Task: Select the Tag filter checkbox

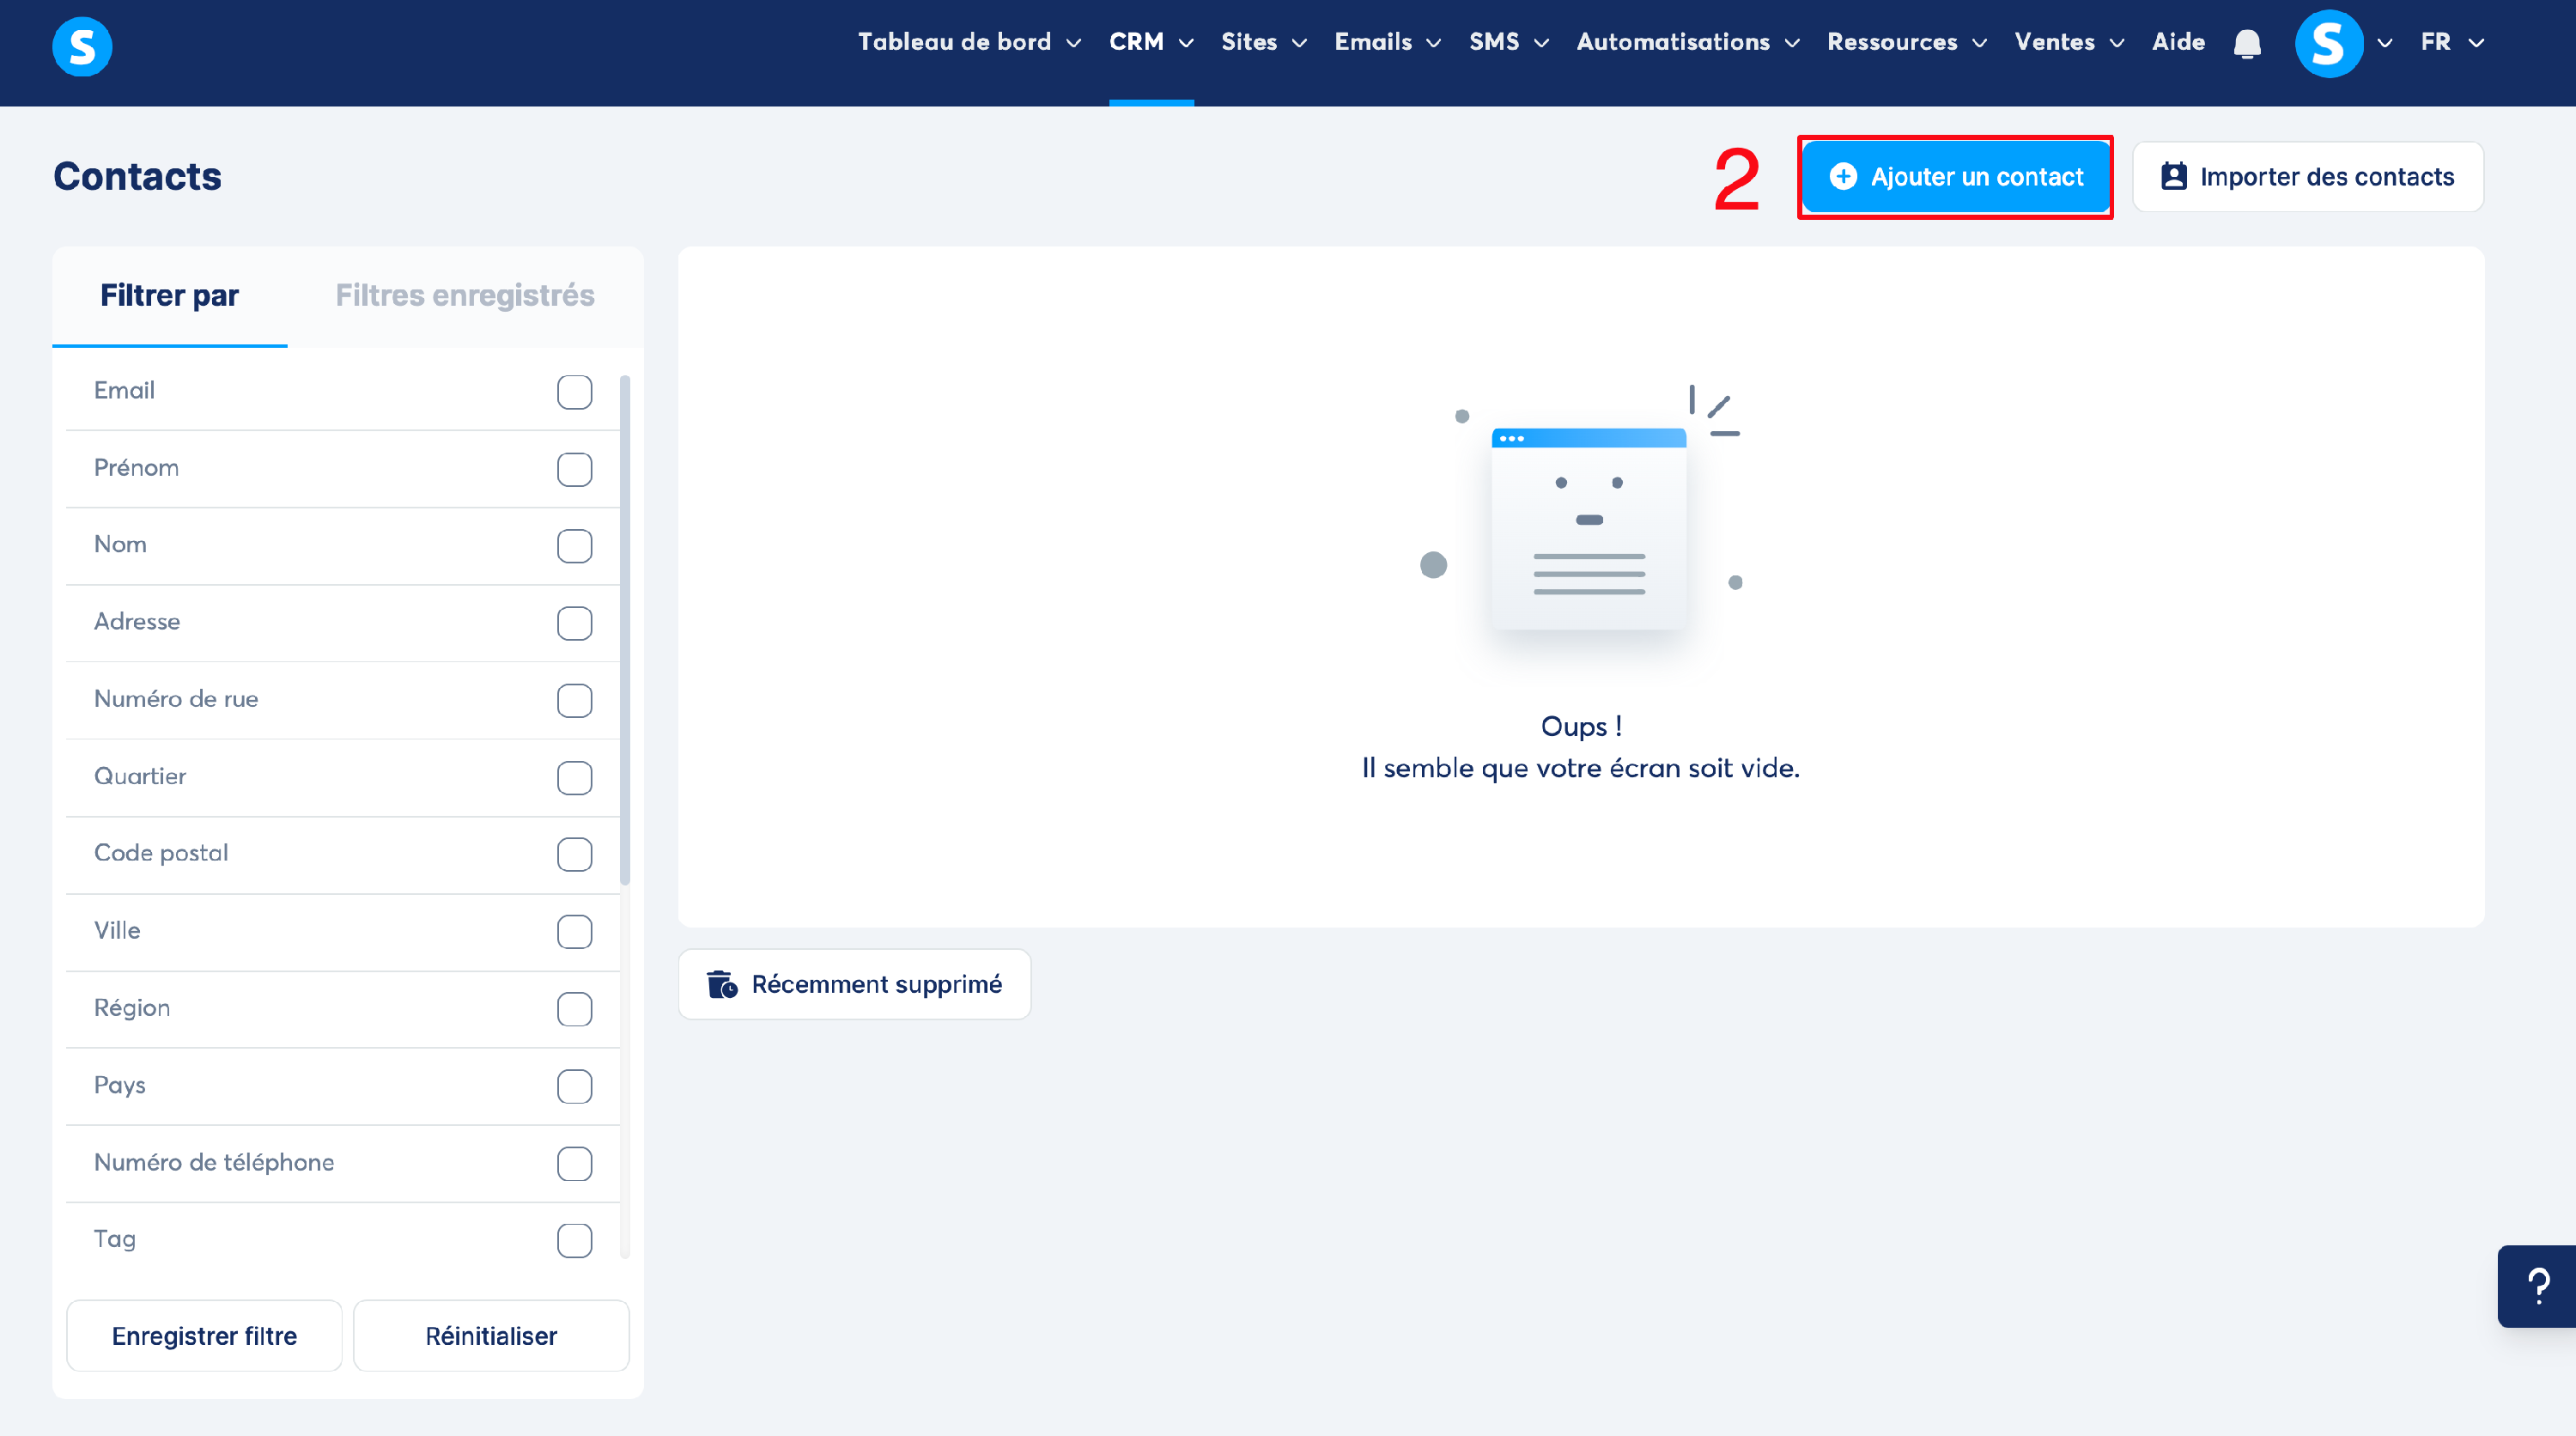Action: tap(574, 1240)
